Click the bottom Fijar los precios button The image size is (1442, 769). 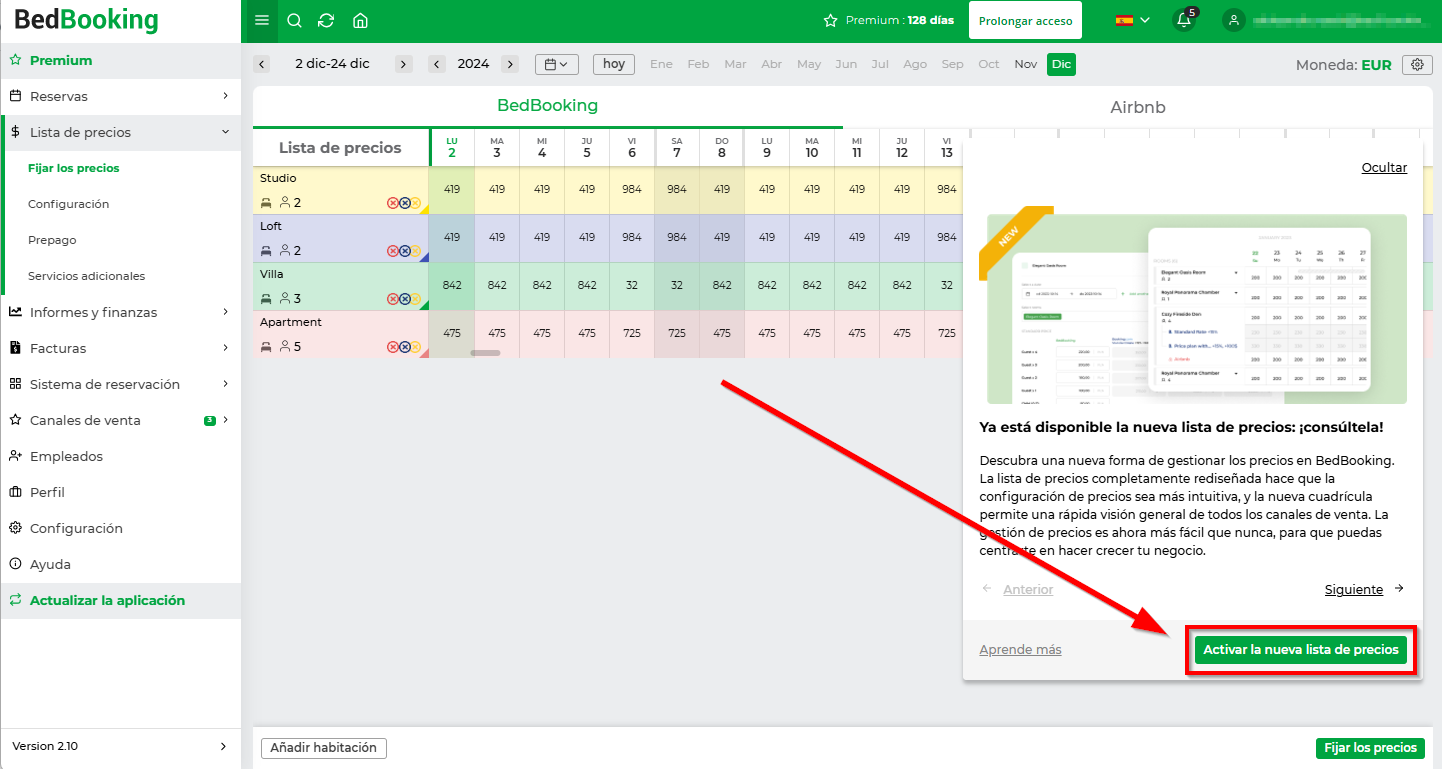pos(1370,748)
